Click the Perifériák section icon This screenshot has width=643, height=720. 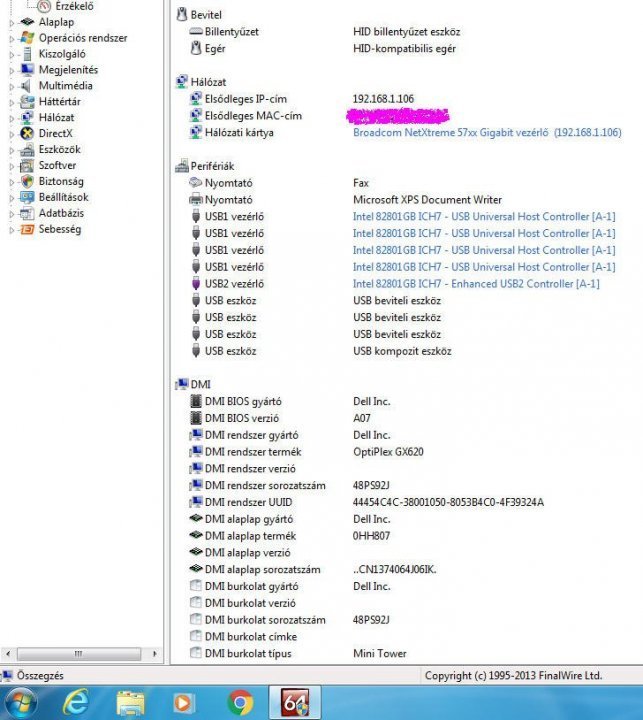pyautogui.click(x=182, y=165)
